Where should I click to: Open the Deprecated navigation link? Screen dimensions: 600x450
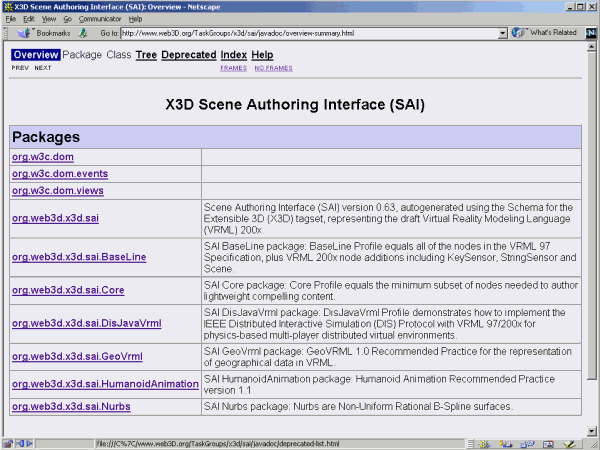pyautogui.click(x=188, y=55)
